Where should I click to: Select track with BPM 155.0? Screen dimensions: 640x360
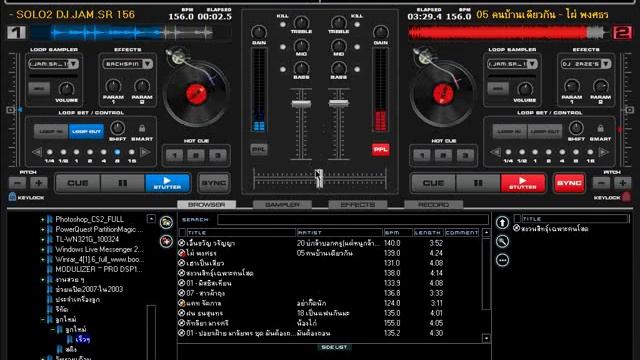331,323
